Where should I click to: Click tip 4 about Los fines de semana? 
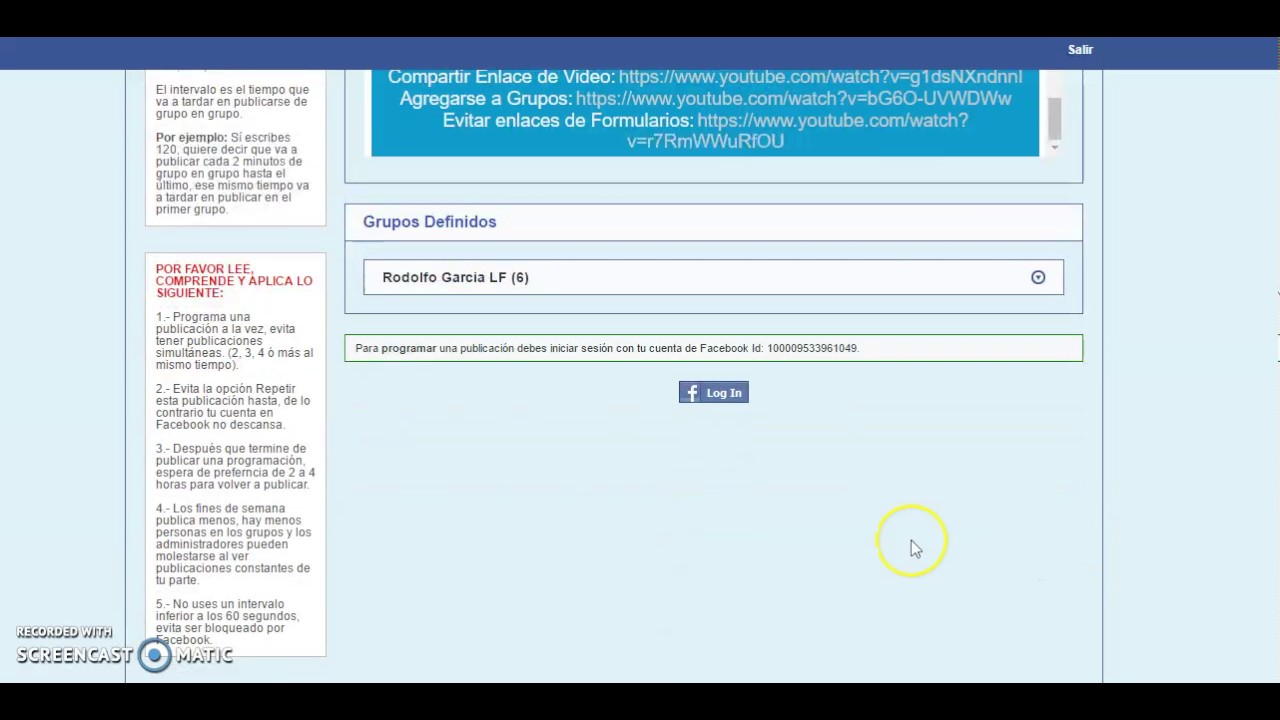pyautogui.click(x=233, y=544)
